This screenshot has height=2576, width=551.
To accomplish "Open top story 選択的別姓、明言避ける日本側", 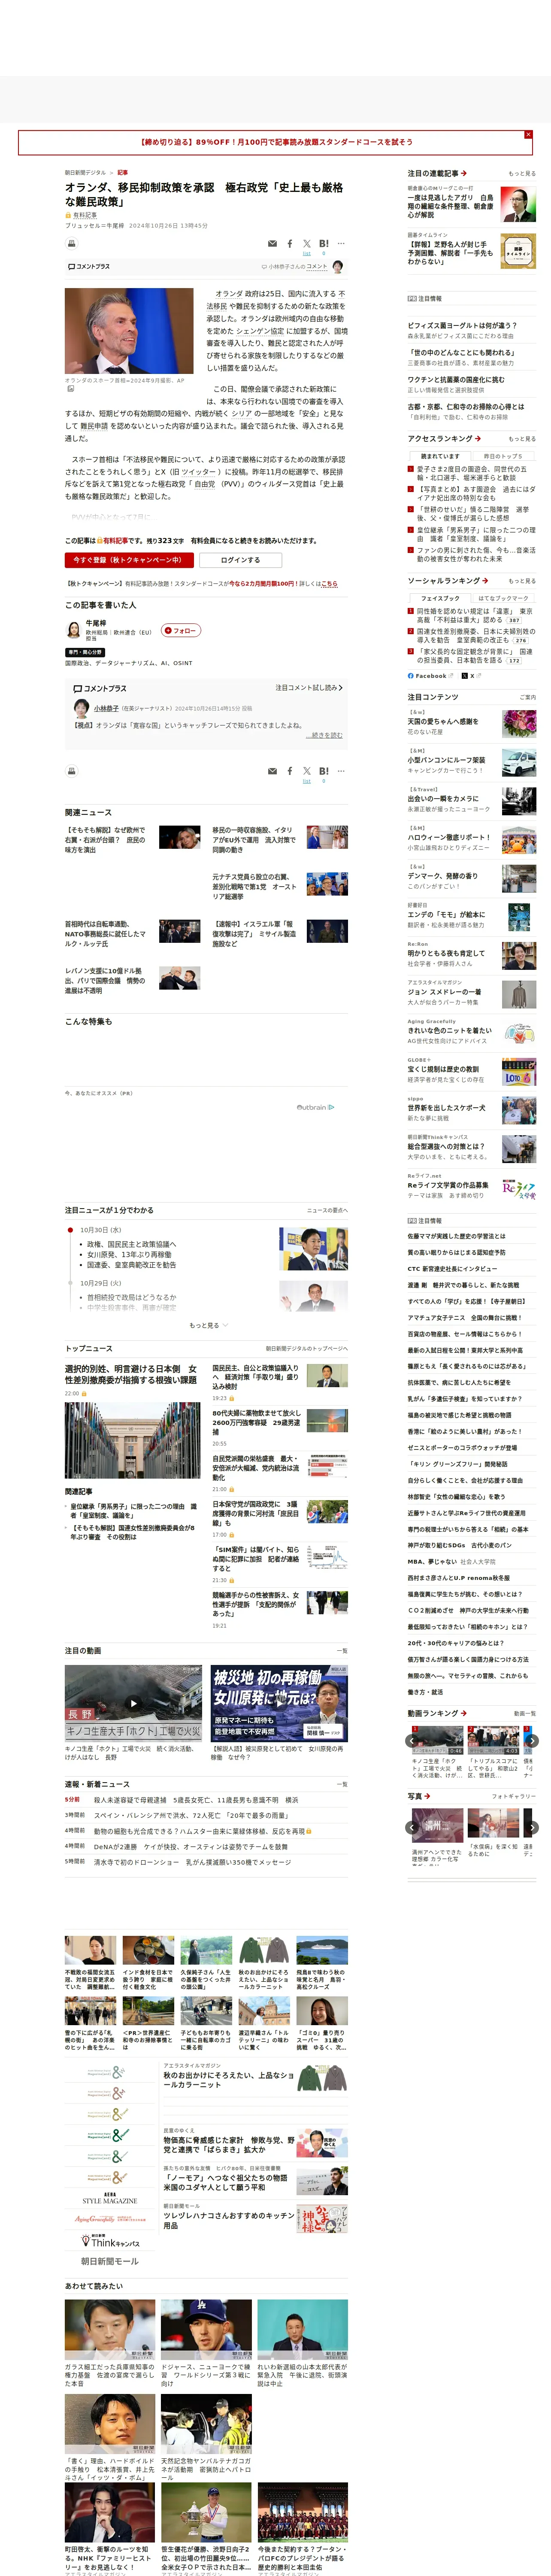I will click(131, 1374).
